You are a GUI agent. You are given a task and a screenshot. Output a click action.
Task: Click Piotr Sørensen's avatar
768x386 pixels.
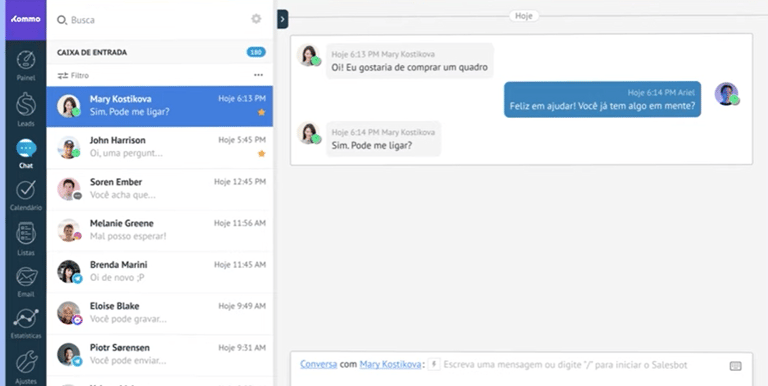(x=69, y=354)
